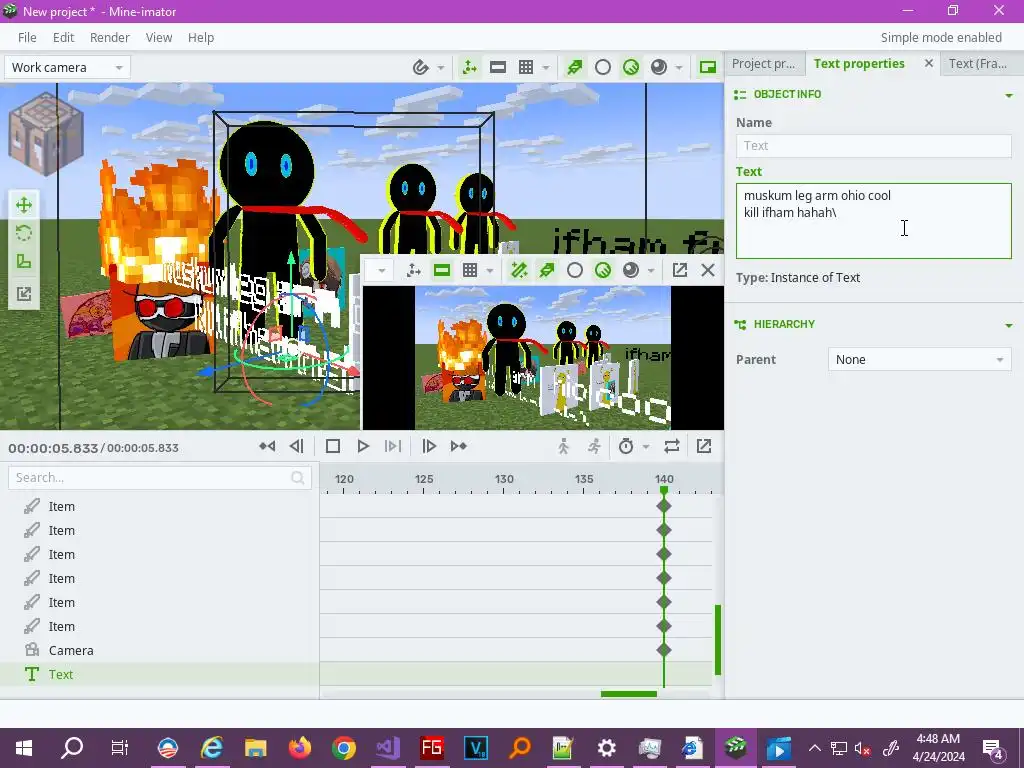Open the Render menu
Screen dimensions: 1024x768
pos(110,37)
